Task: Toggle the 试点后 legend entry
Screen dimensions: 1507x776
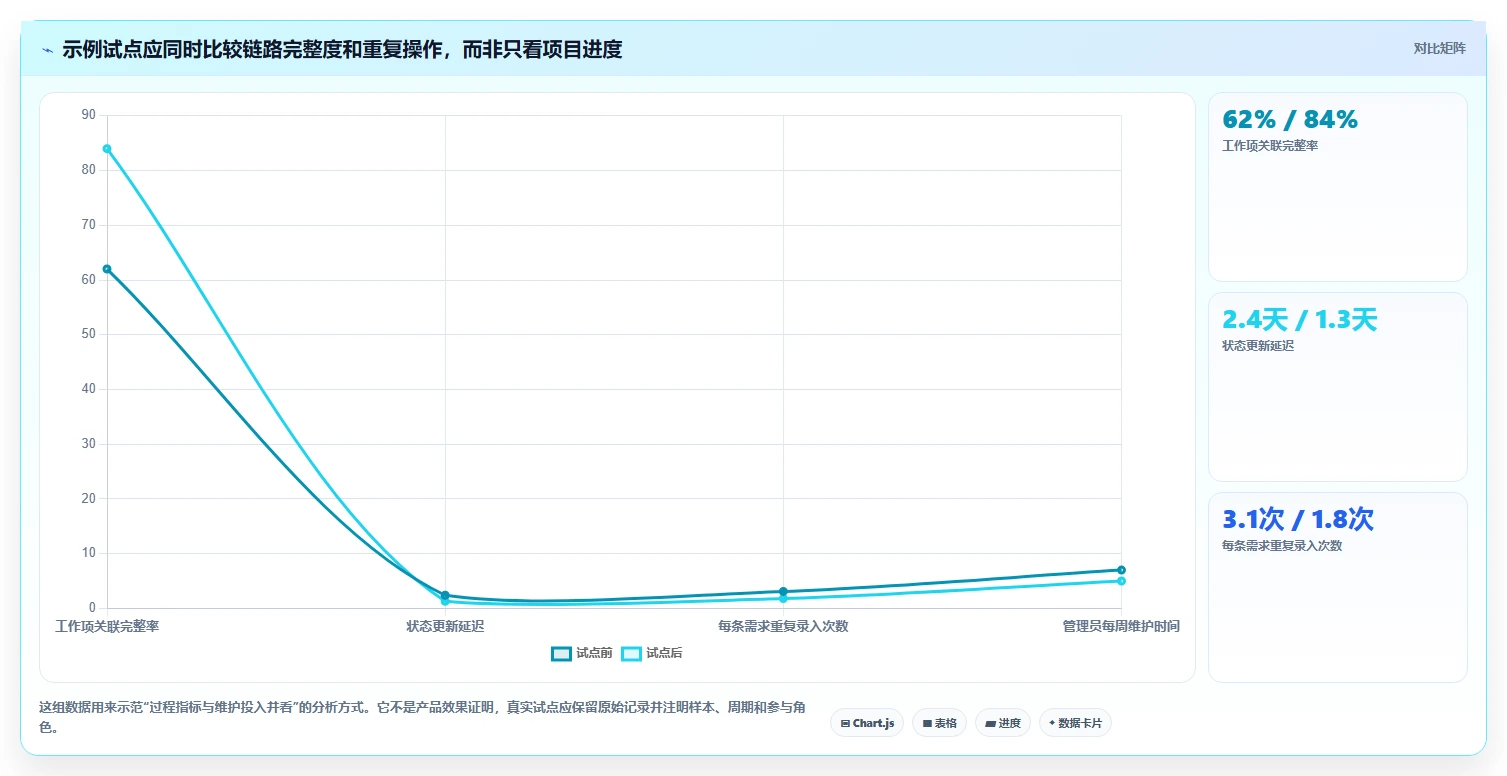Action: click(651, 653)
